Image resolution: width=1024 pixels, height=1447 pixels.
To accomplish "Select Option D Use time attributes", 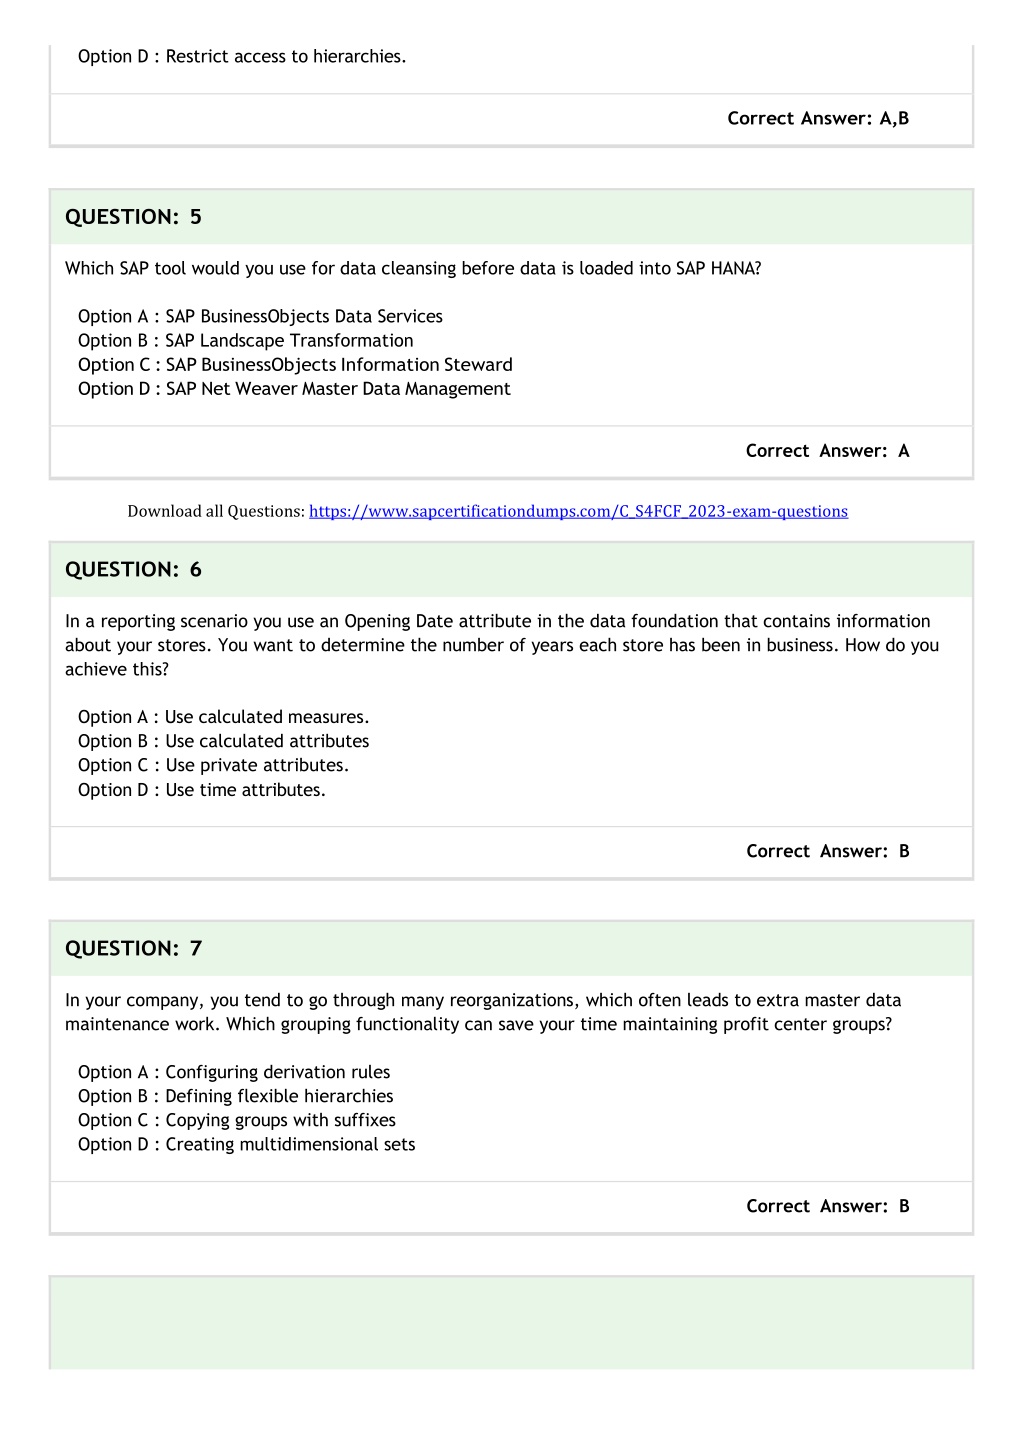I will [202, 790].
